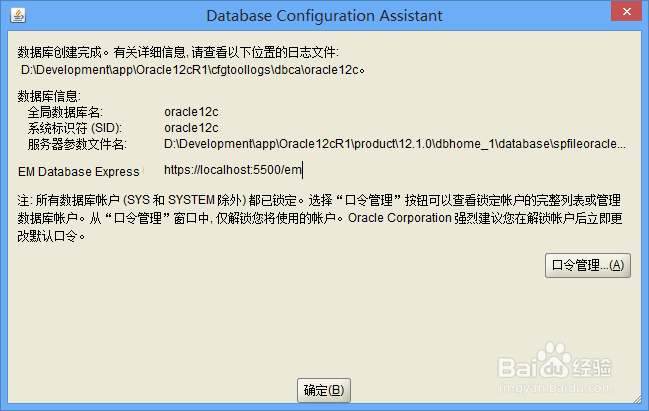
Task: Click the 全局数据库名 label
Action: (65, 112)
